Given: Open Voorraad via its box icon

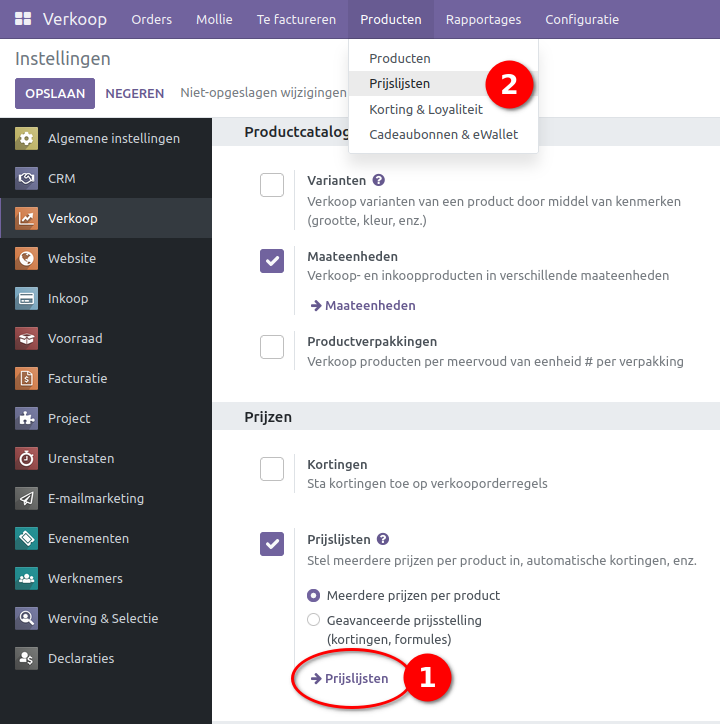Looking at the screenshot, I should click(27, 338).
